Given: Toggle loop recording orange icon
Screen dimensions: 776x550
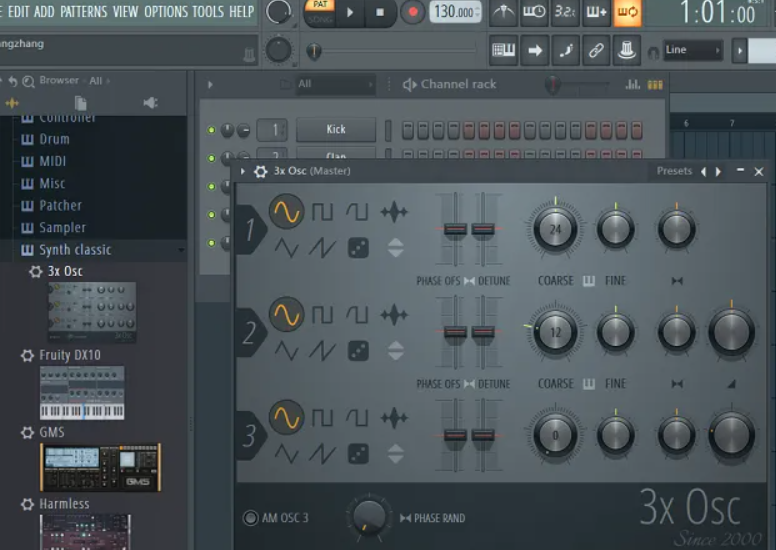Looking at the screenshot, I should [627, 12].
